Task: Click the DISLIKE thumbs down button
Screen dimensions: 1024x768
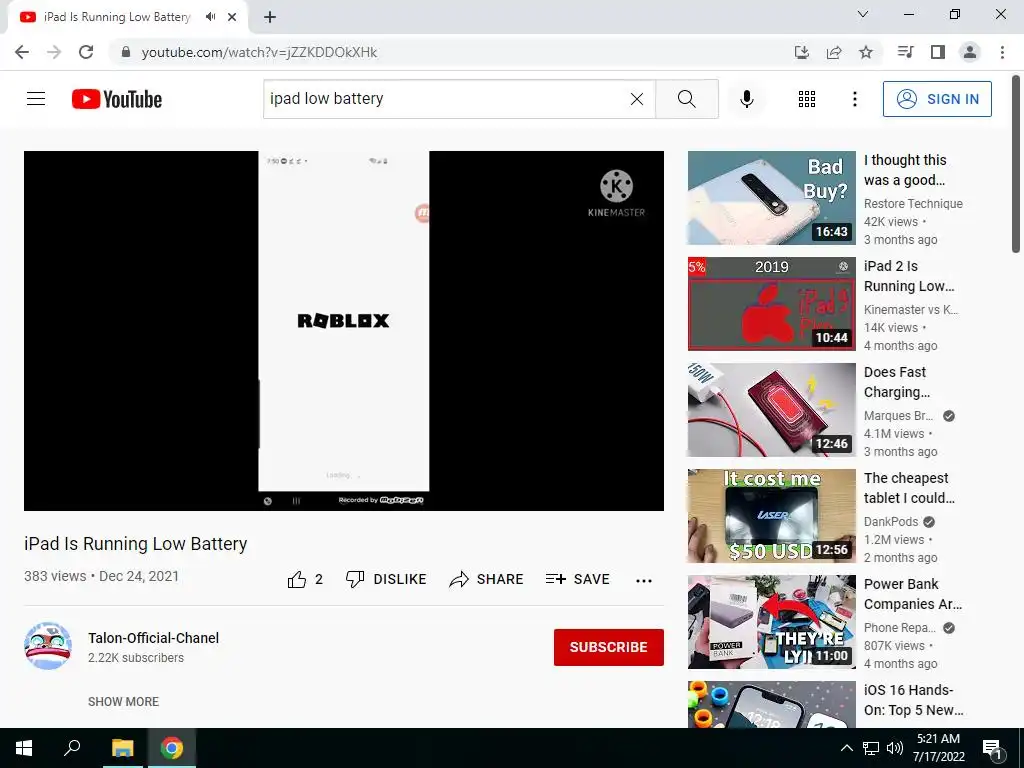Action: (386, 579)
